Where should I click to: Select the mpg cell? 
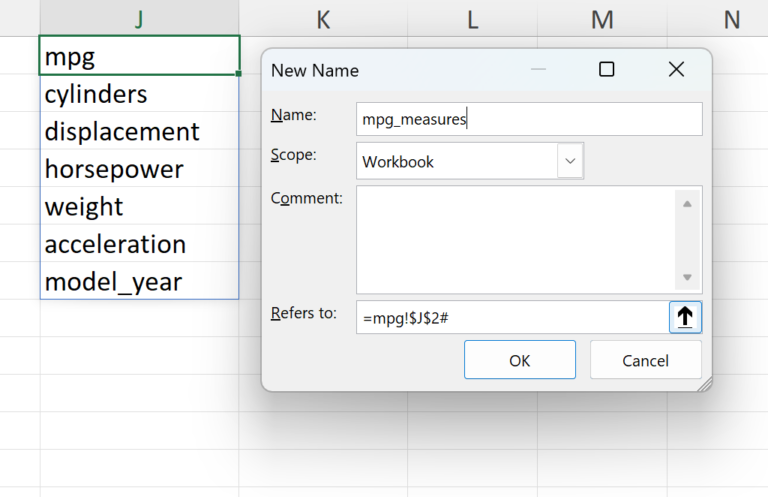point(139,56)
